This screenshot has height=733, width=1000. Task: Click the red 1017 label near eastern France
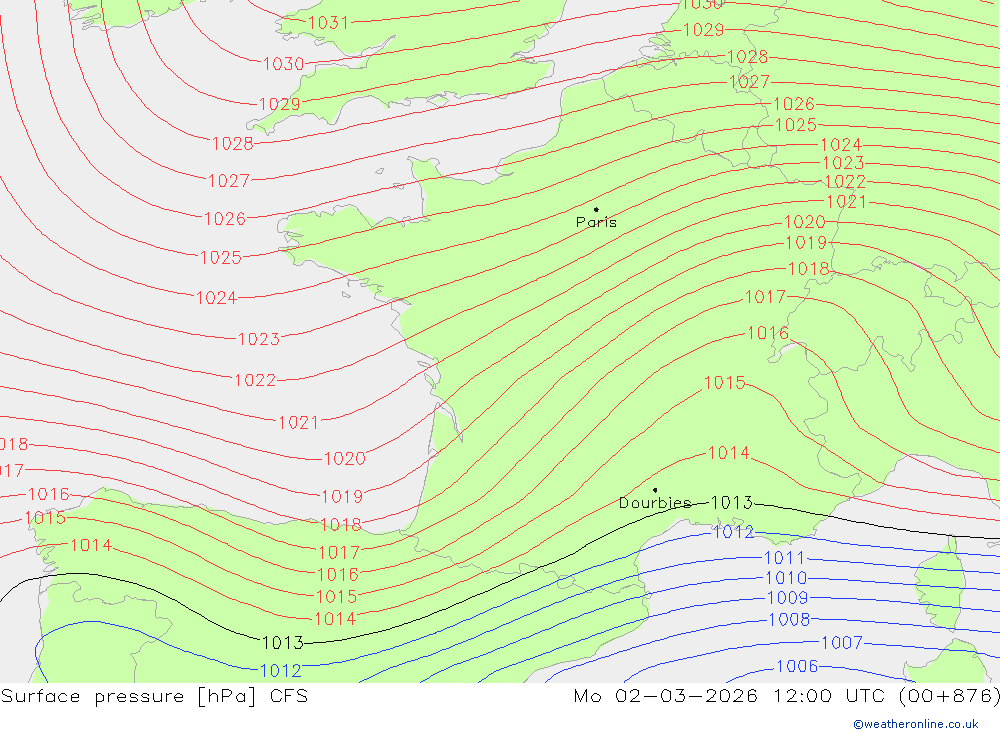(x=765, y=297)
